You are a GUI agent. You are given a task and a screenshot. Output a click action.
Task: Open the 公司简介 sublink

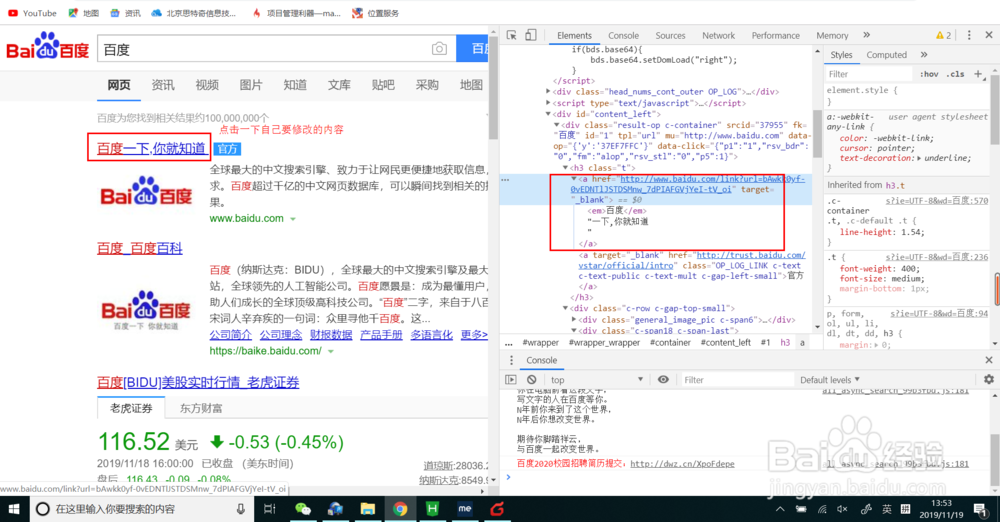click(x=230, y=334)
